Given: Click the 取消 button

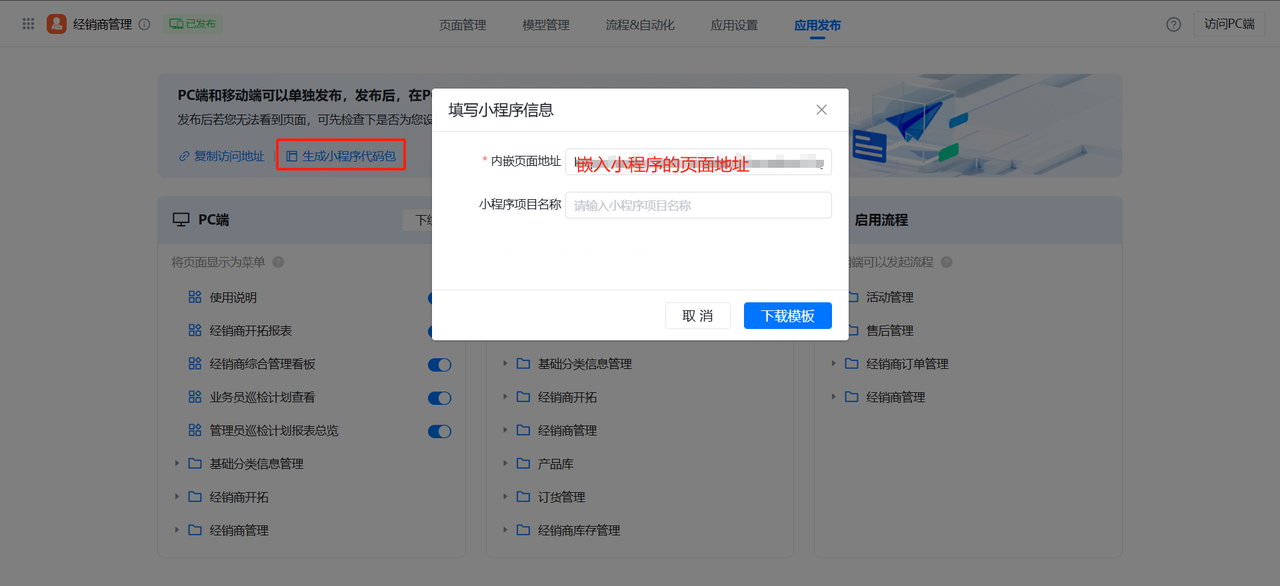Looking at the screenshot, I should (x=697, y=316).
